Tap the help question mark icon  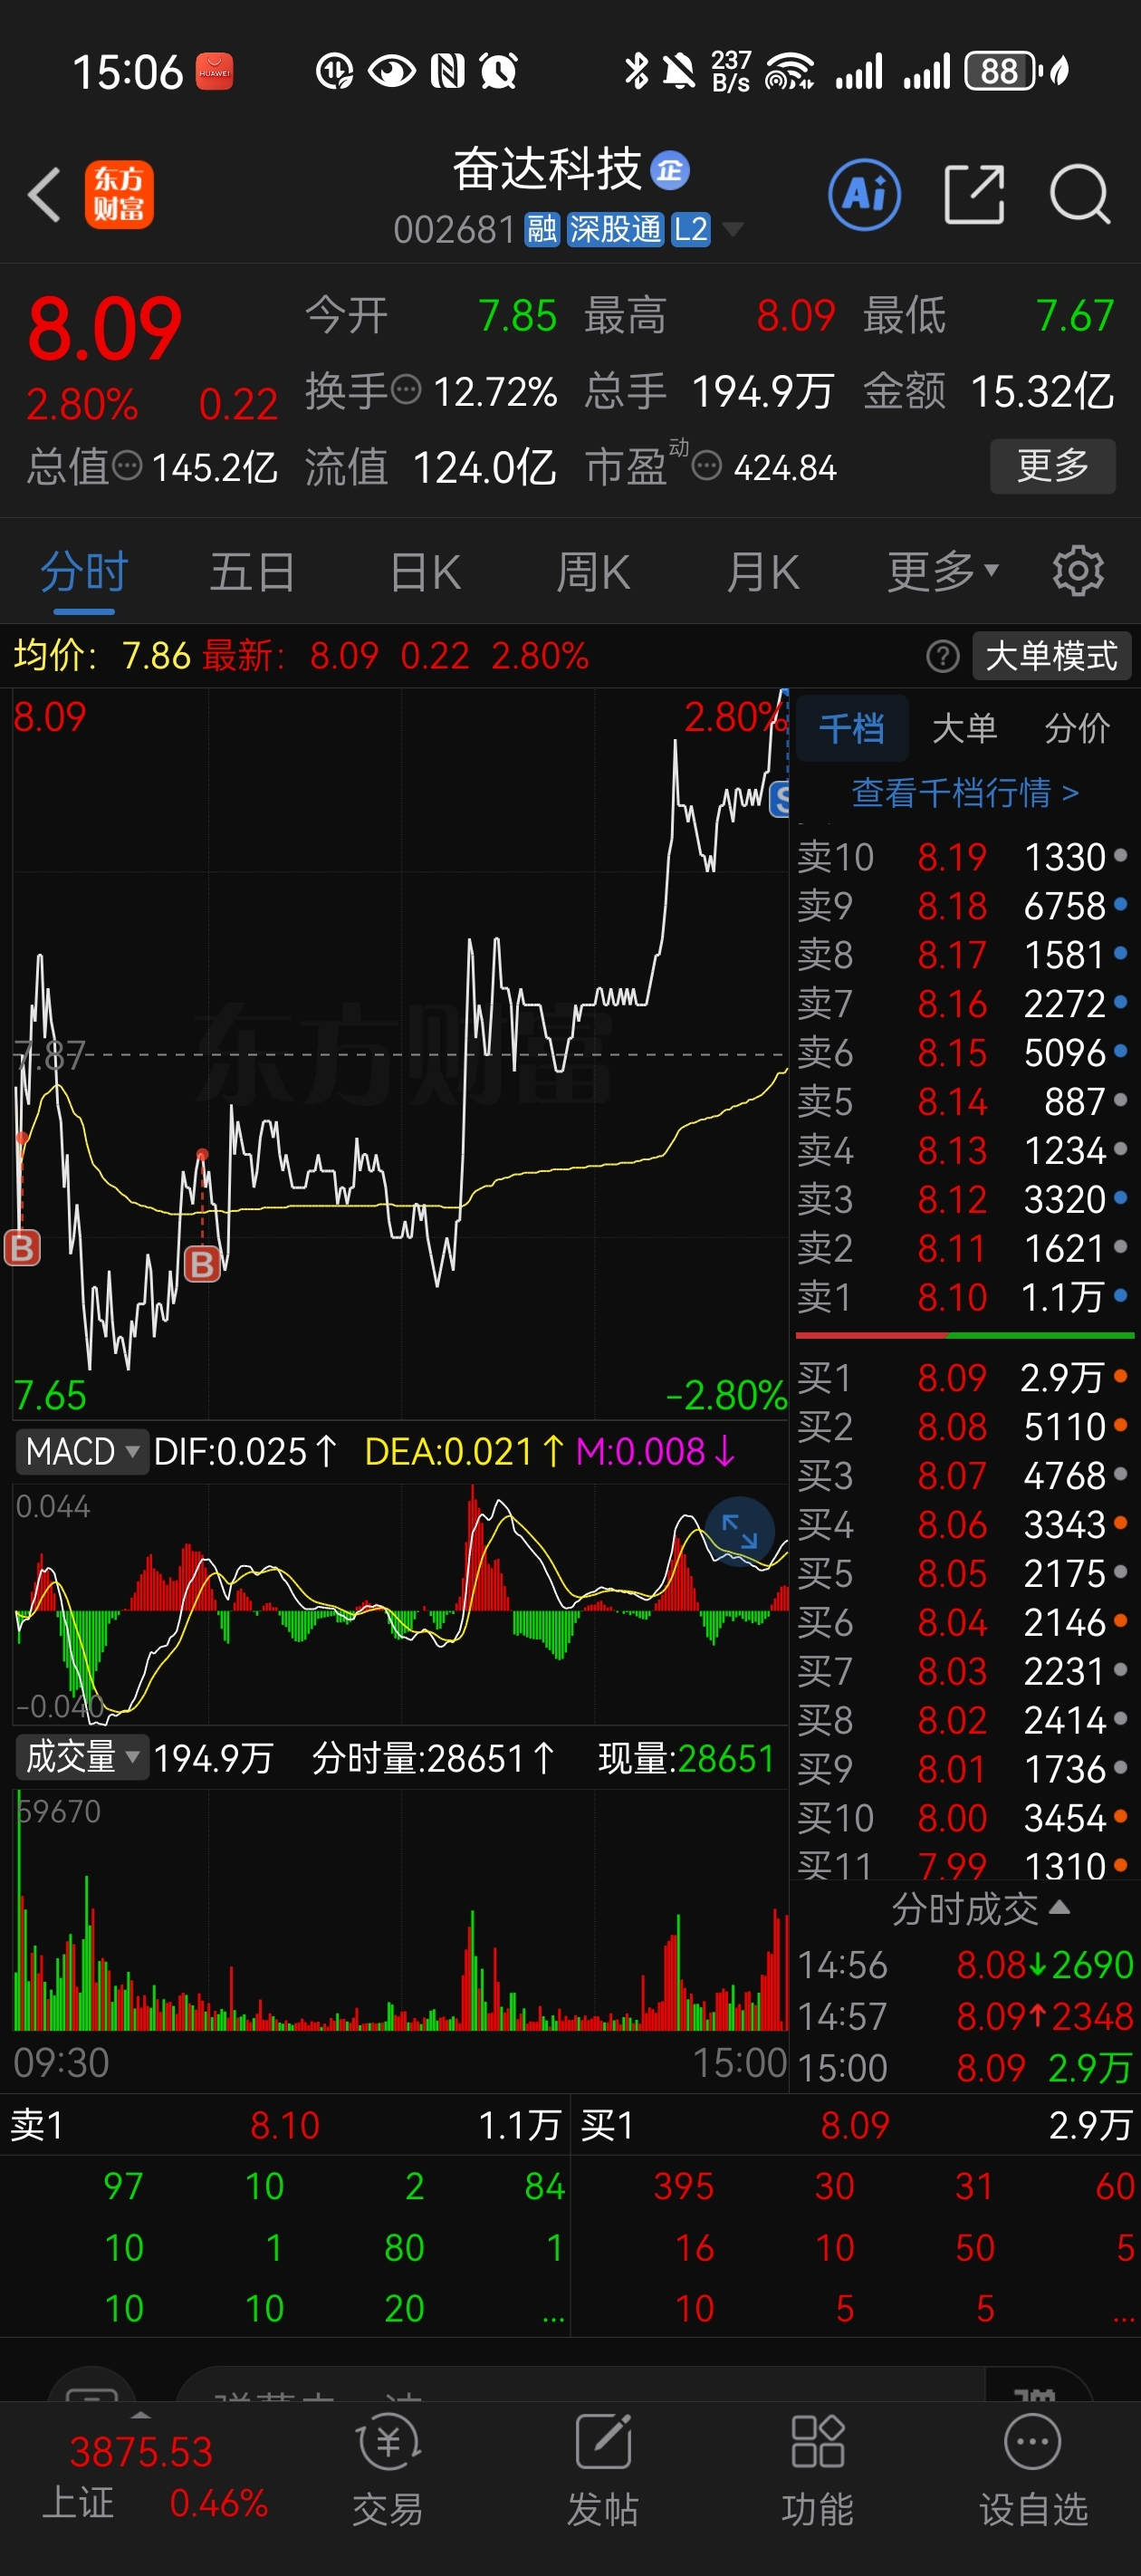[942, 656]
